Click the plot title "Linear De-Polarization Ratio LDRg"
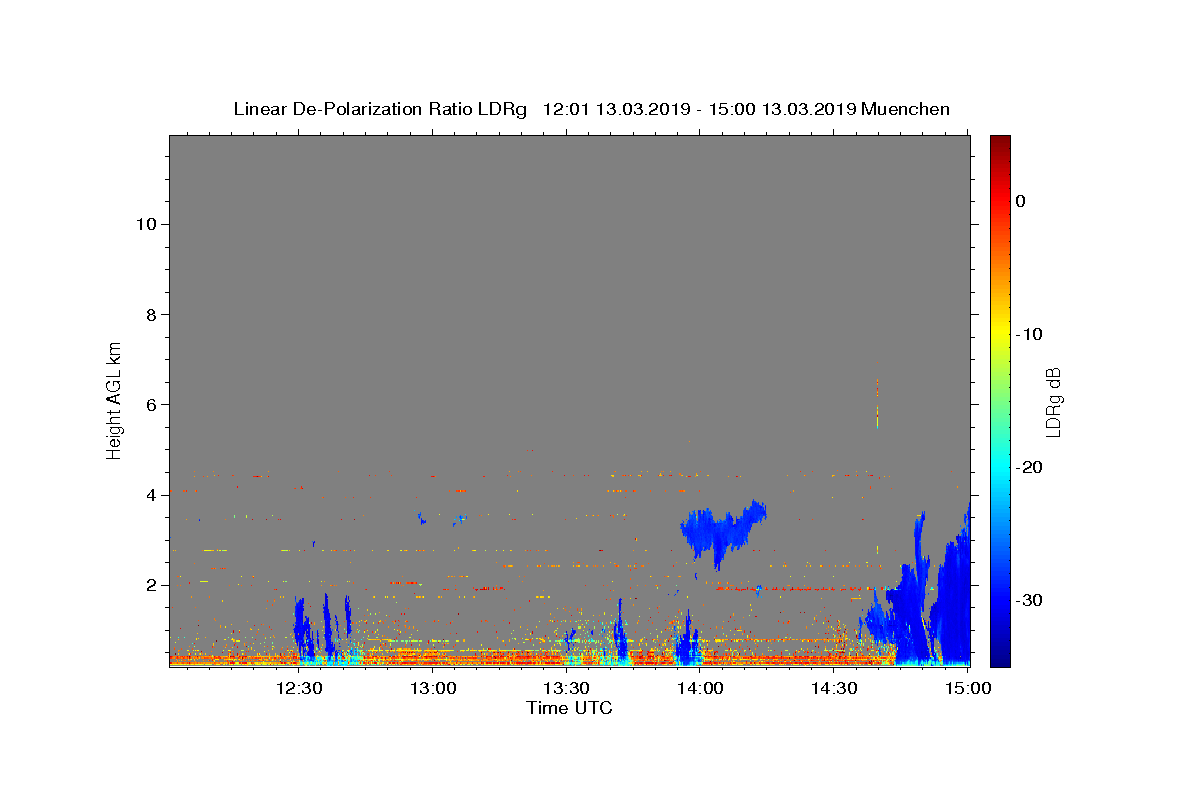 (380, 109)
